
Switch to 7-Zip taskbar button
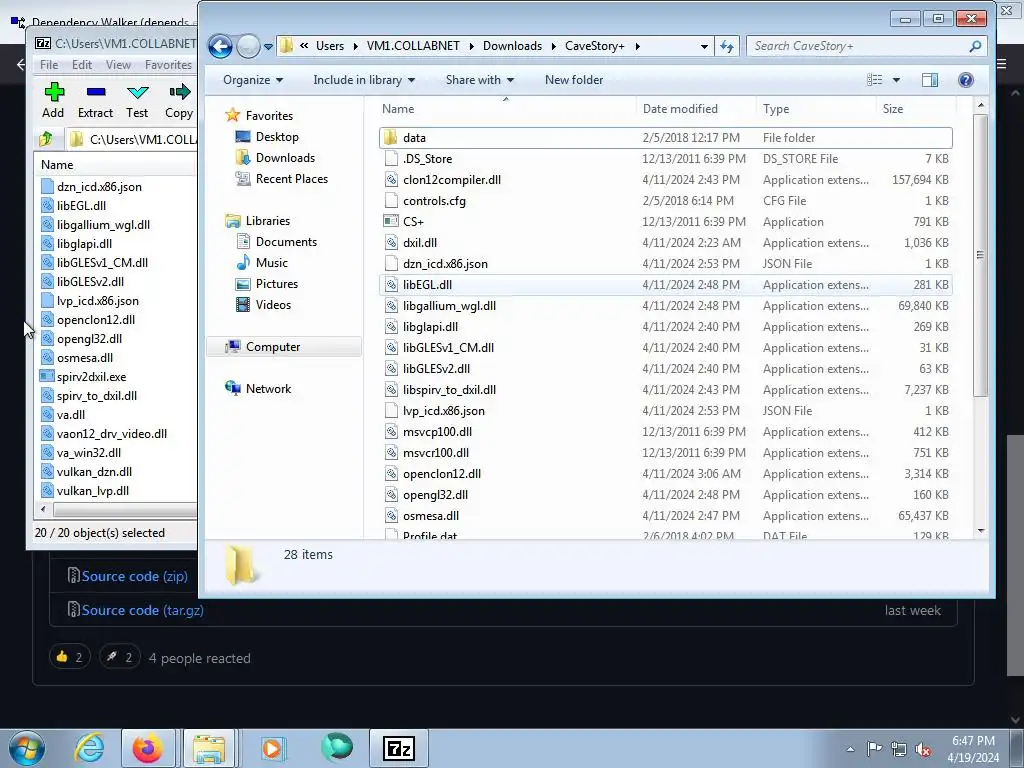399,748
